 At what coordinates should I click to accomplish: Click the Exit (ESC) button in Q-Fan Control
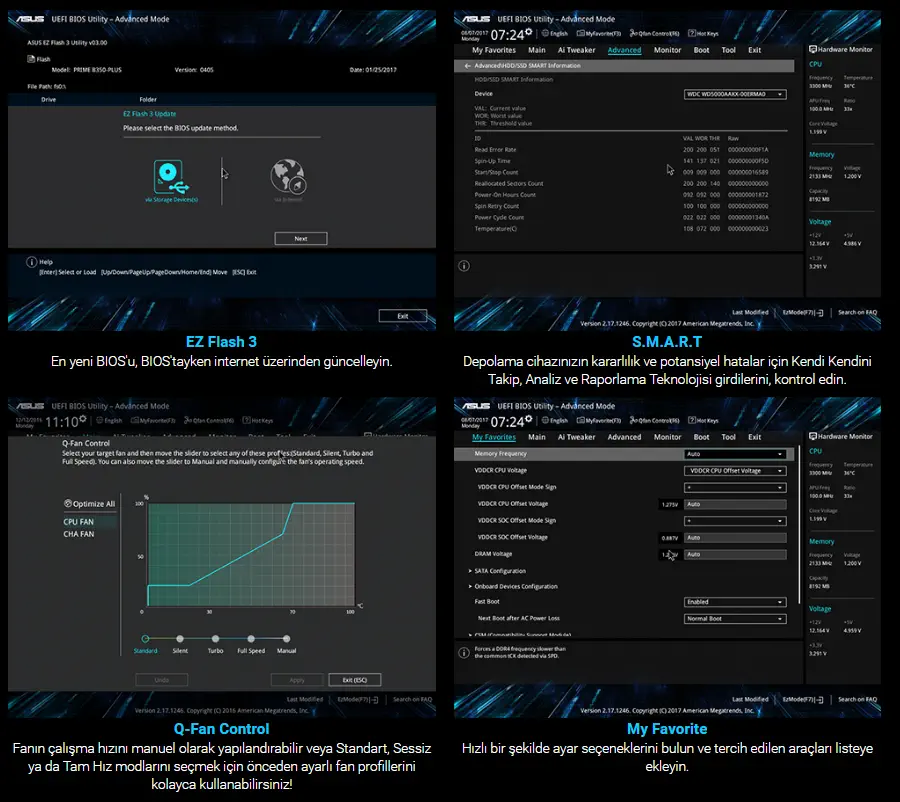click(355, 680)
